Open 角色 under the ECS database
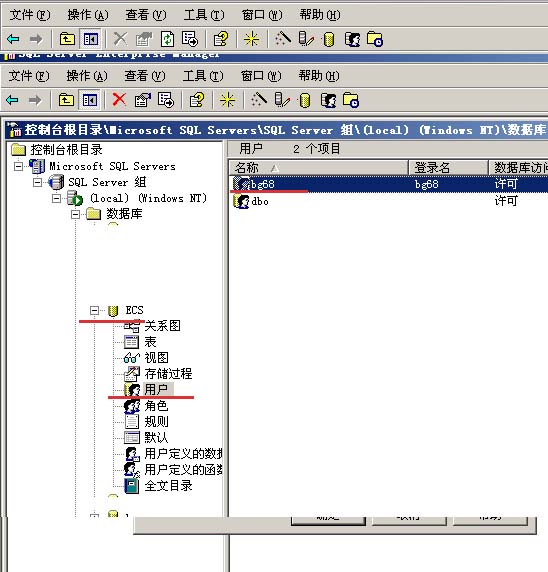Viewport: 548px width, 572px height. tap(157, 406)
